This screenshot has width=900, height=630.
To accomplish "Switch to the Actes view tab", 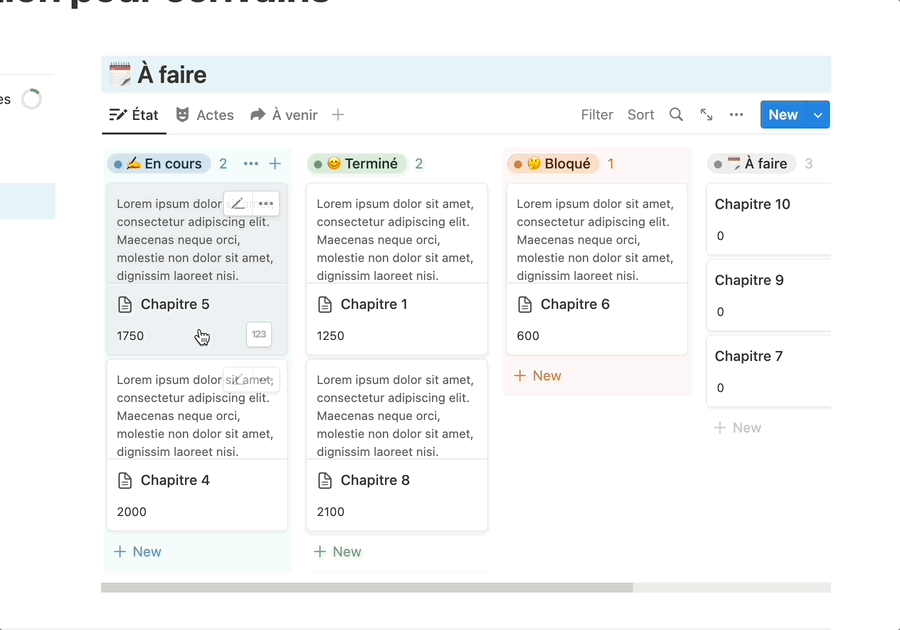I will (204, 115).
